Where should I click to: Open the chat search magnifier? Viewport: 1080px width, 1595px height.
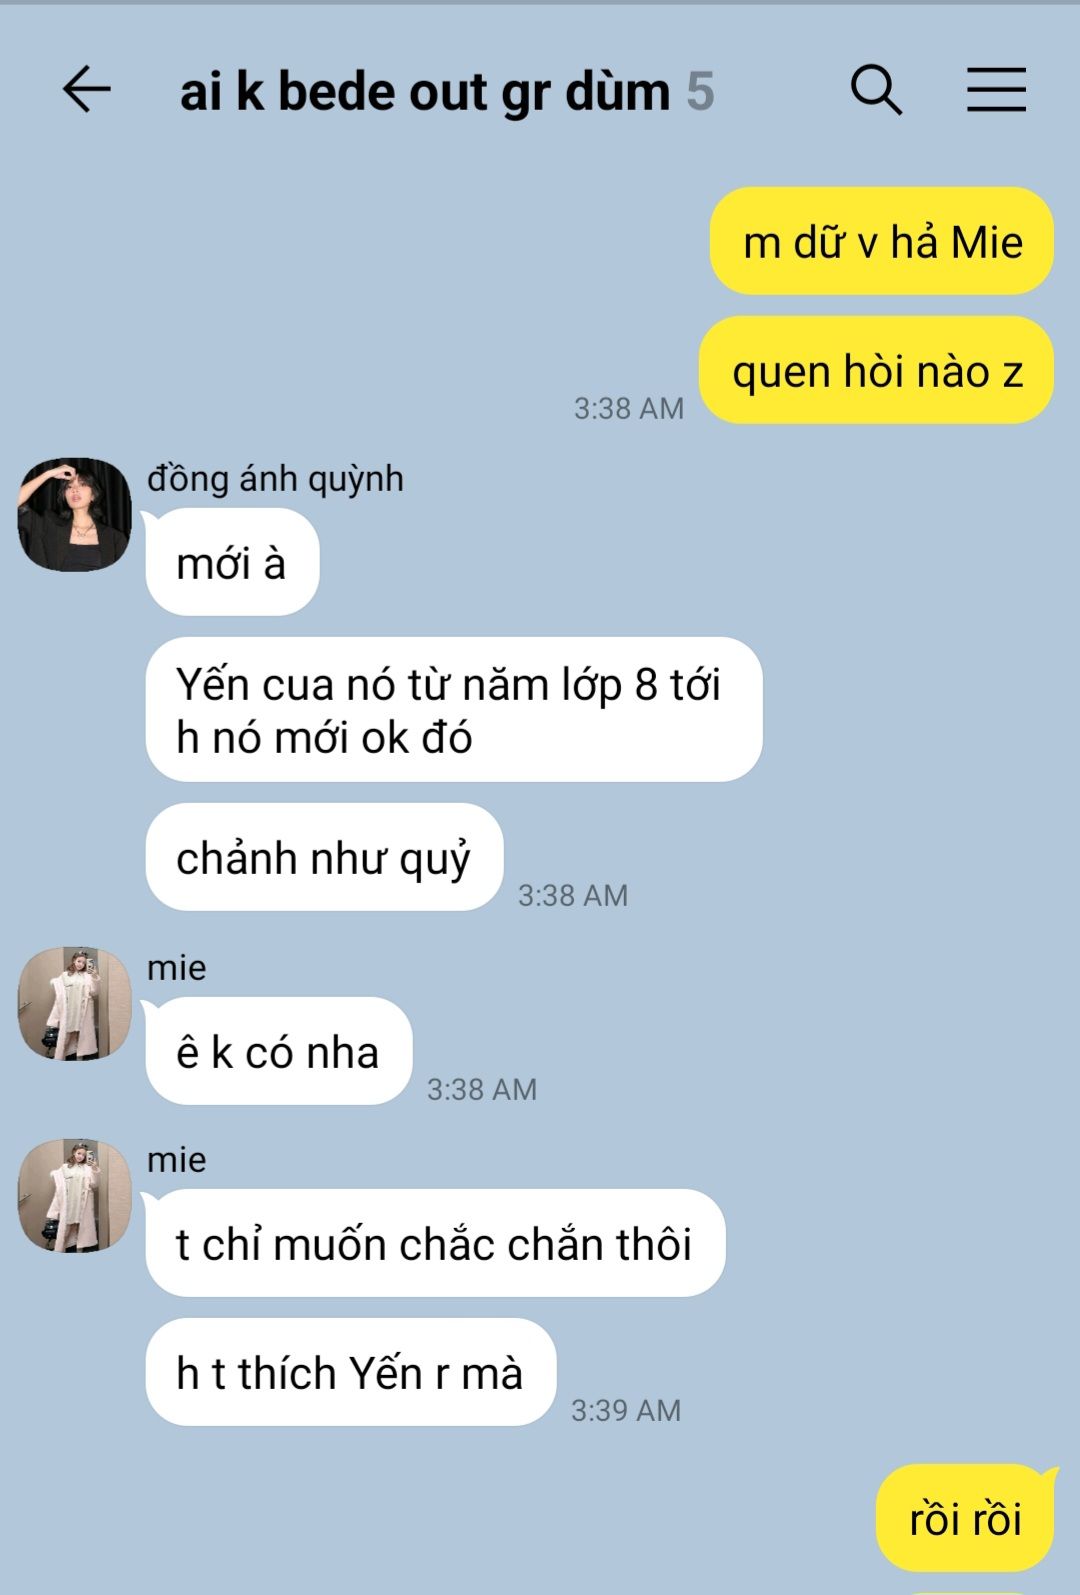[x=876, y=90]
